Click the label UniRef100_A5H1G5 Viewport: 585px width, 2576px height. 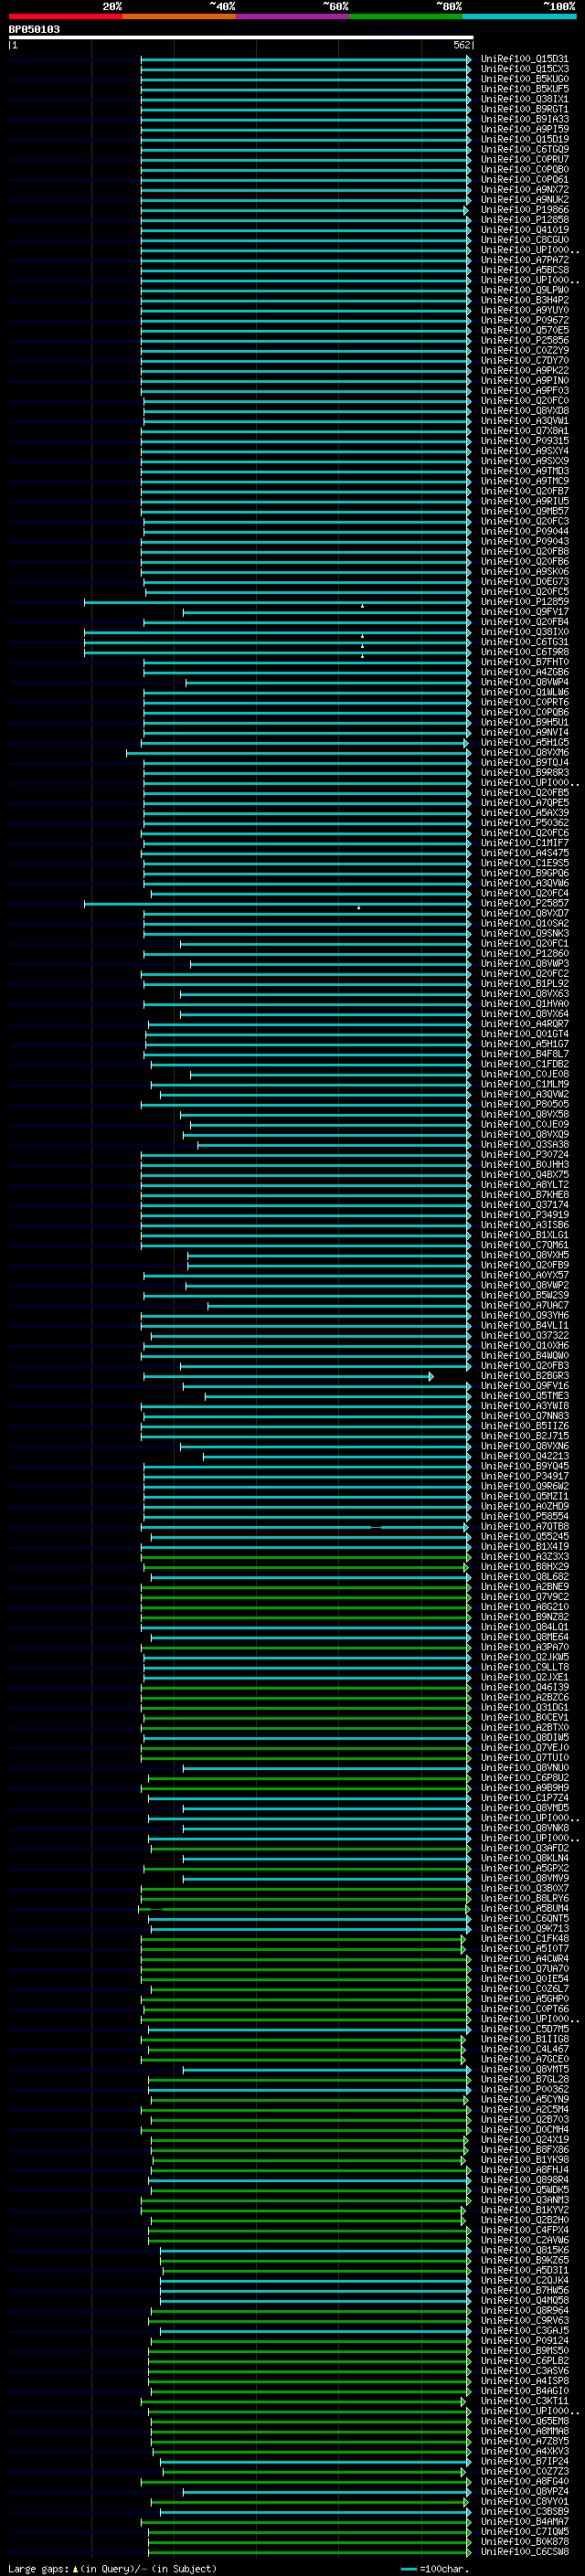[x=524, y=742]
